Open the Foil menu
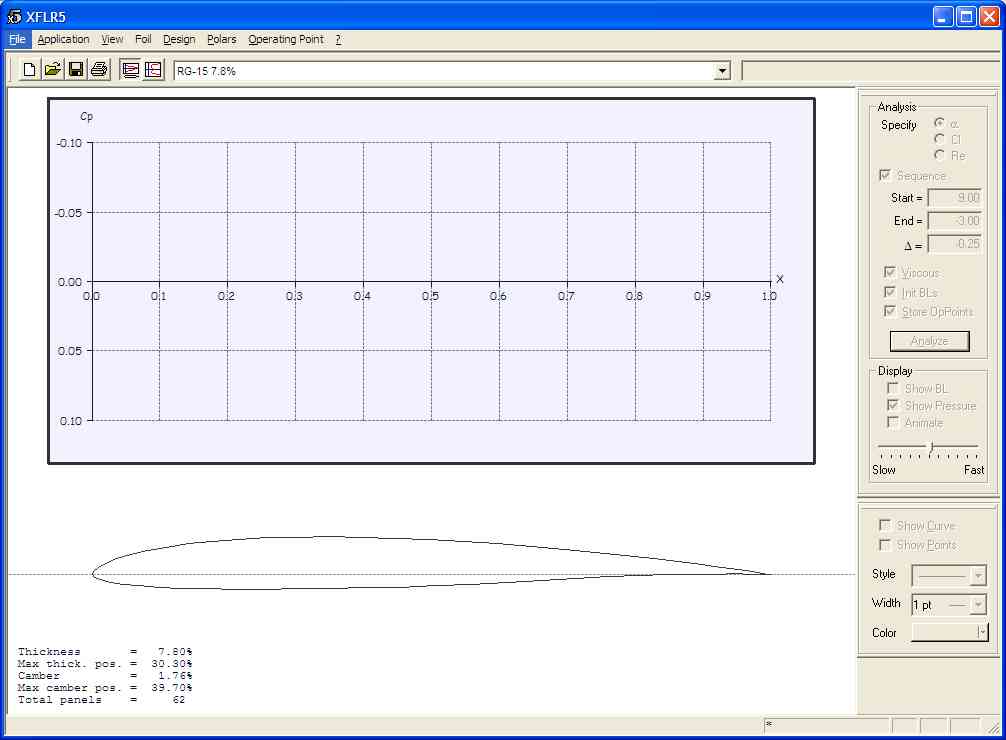Screen dimensions: 1006x740 pyautogui.click(x=143, y=40)
